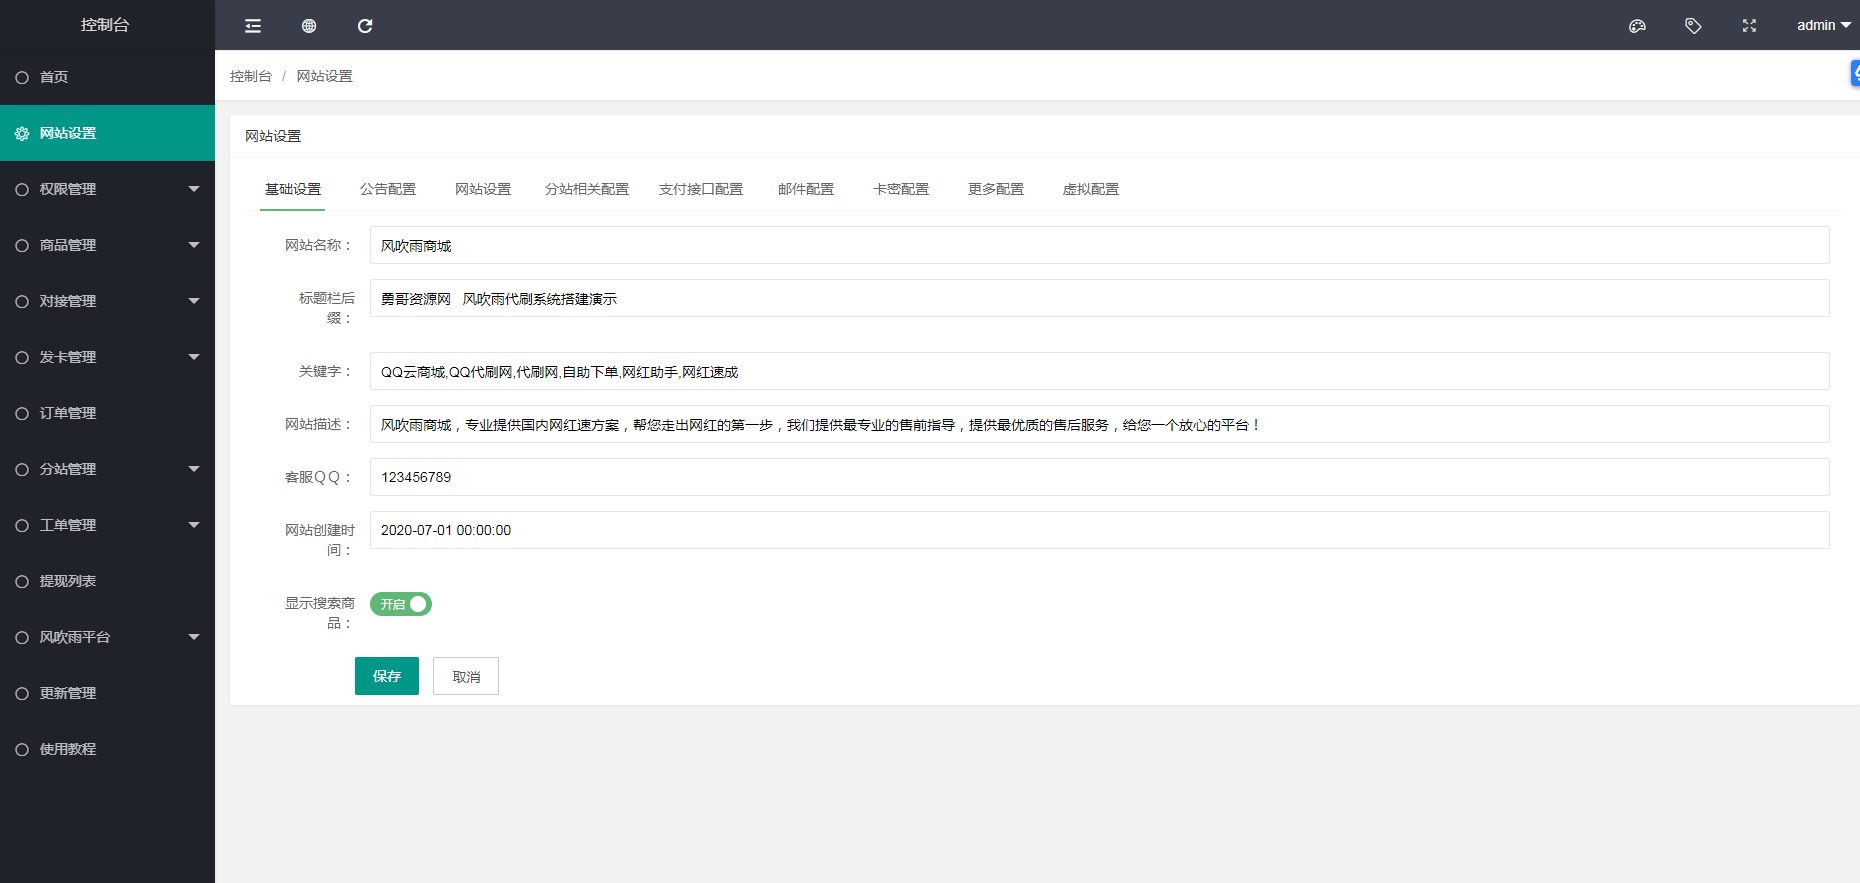Expand the 风吹雨平台 menu arrow
Viewport: 1860px width, 883px height.
[194, 637]
